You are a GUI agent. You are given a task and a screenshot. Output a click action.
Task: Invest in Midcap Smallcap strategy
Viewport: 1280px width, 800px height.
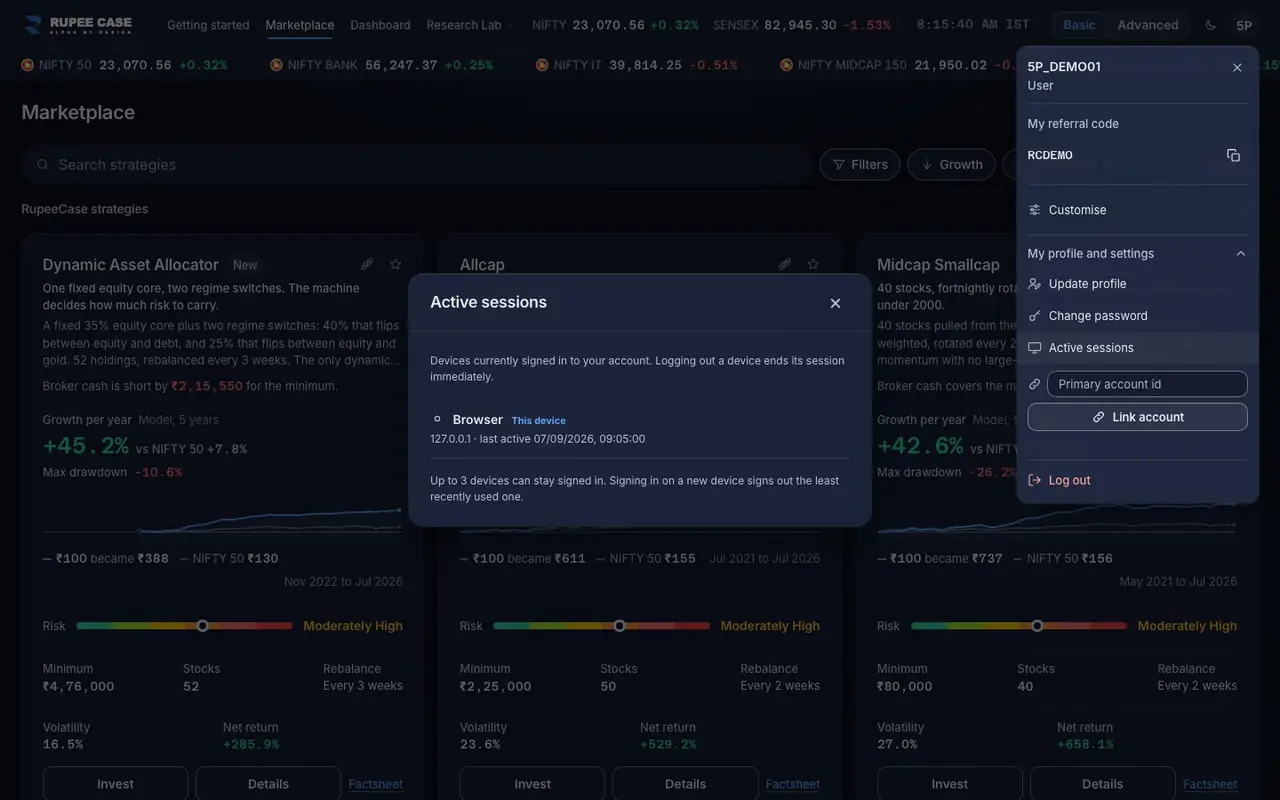coord(950,784)
